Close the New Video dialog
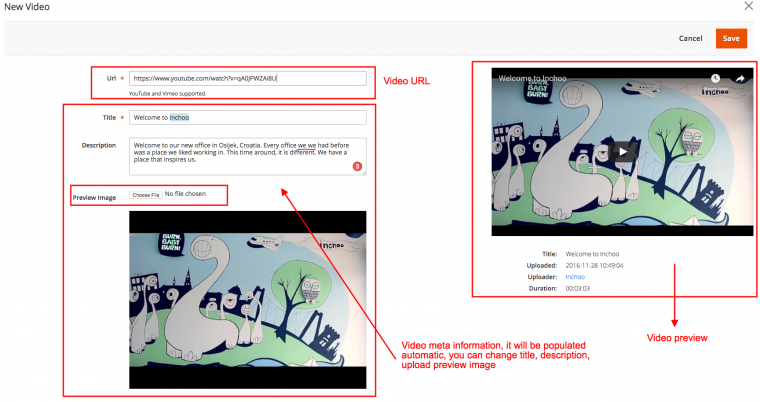The image size is (760, 402). click(x=748, y=6)
